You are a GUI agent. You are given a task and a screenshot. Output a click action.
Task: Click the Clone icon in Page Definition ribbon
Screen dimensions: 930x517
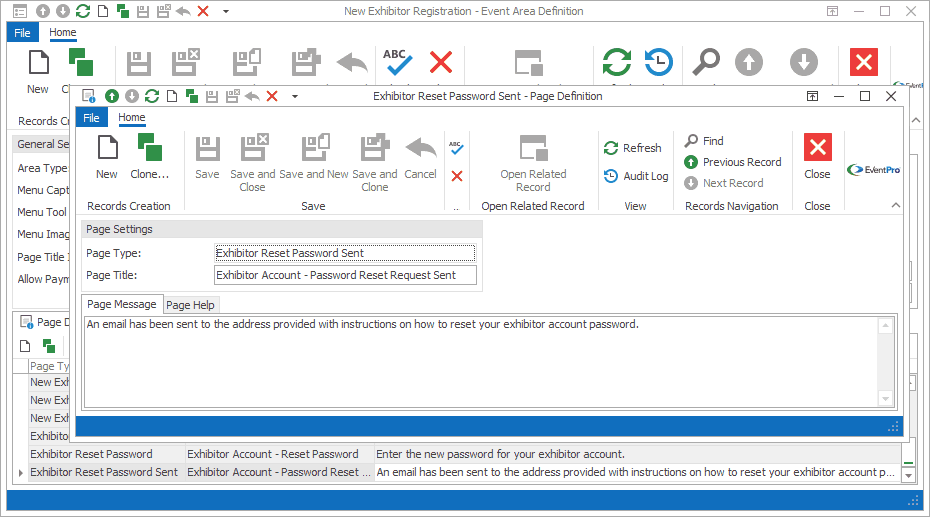(x=149, y=147)
